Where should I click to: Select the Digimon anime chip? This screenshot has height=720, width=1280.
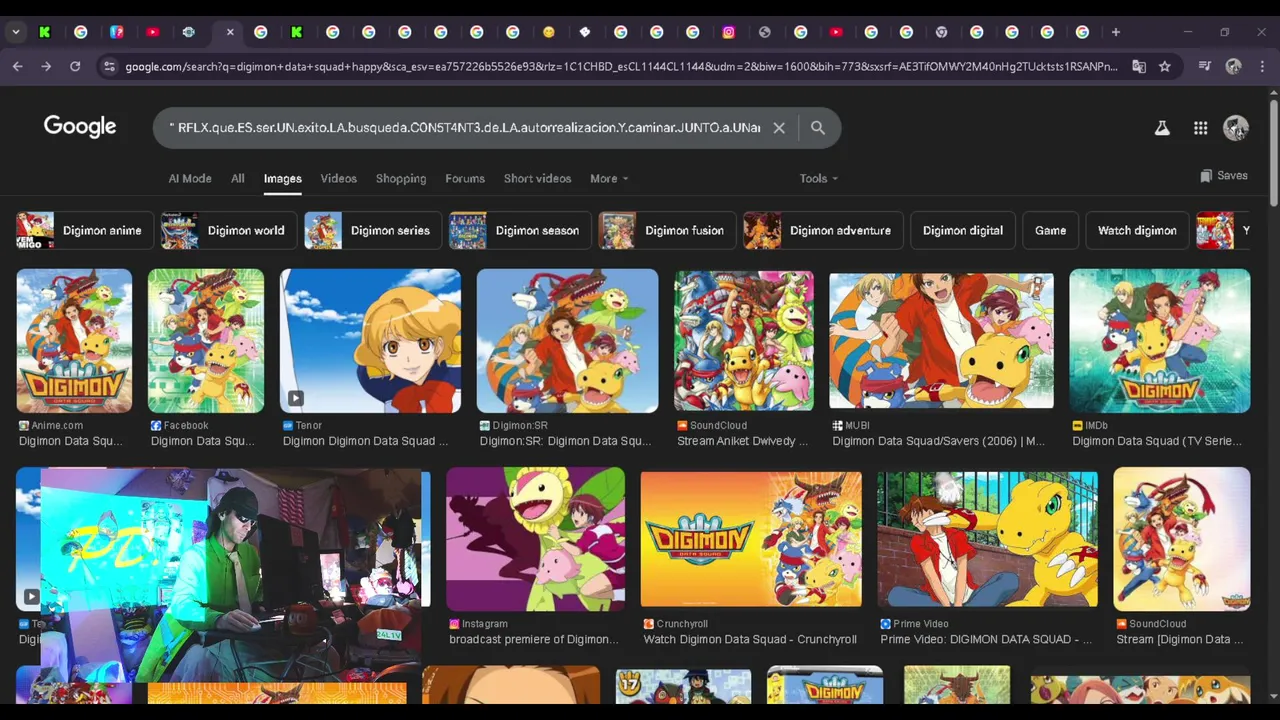[85, 230]
